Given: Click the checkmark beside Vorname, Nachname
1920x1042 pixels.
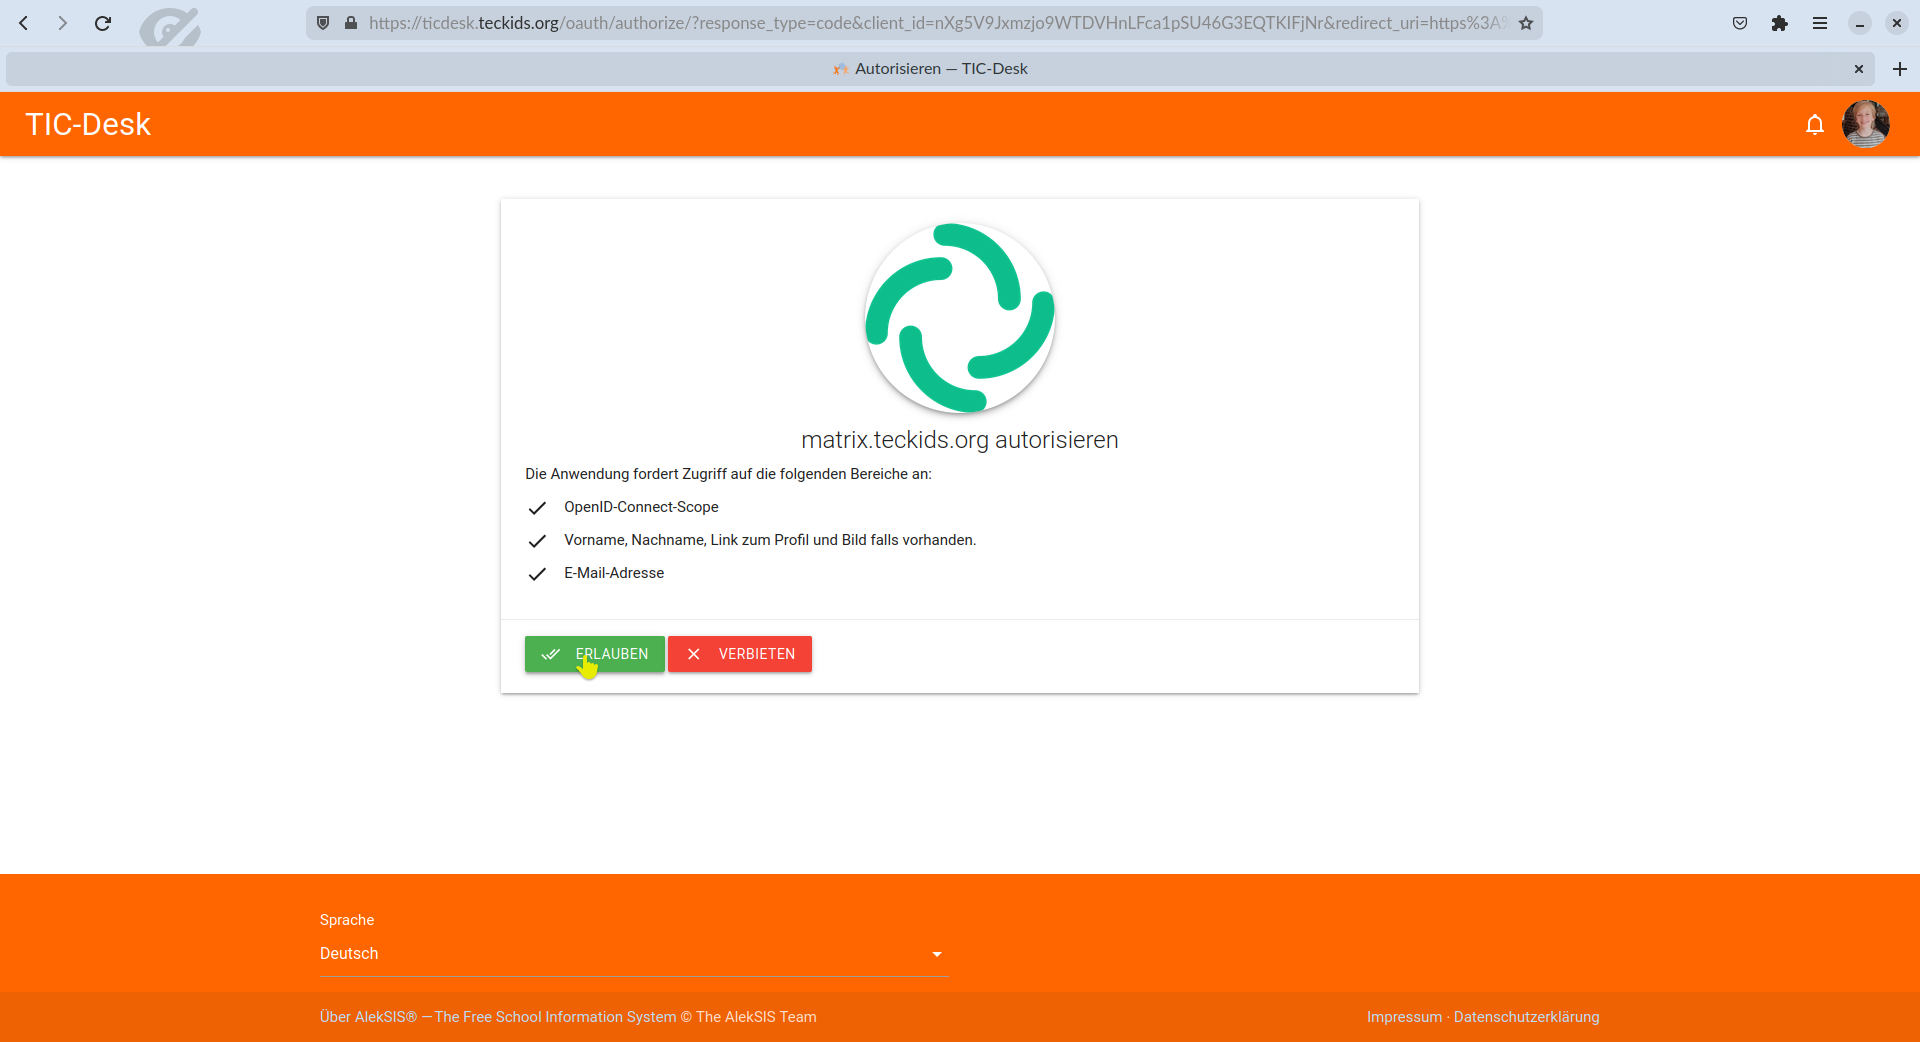Looking at the screenshot, I should pos(537,541).
